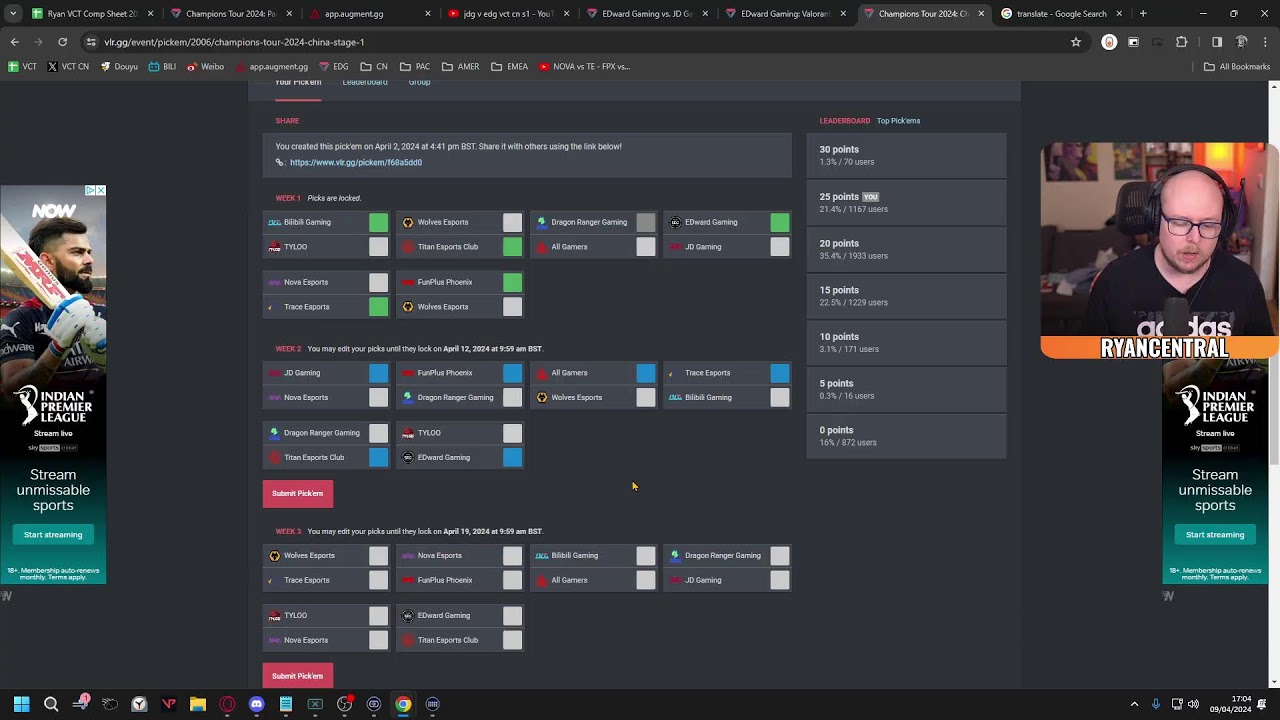
Task: Open the NOVA vs TE - FPX bookmark
Action: pos(584,67)
